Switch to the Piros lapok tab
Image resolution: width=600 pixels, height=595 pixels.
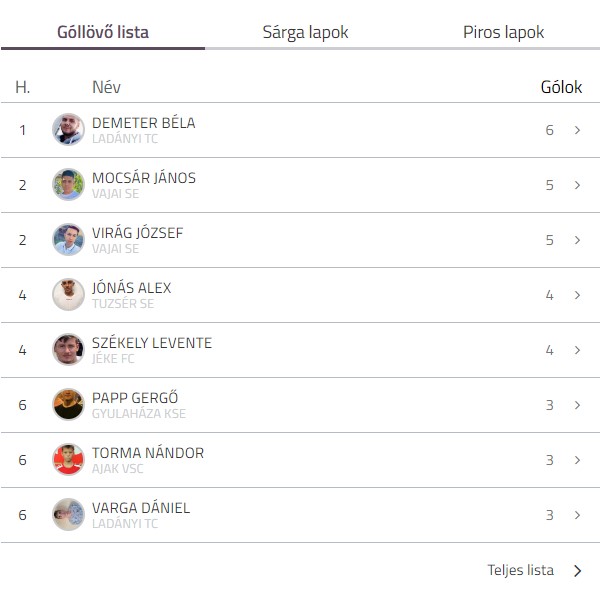504,33
